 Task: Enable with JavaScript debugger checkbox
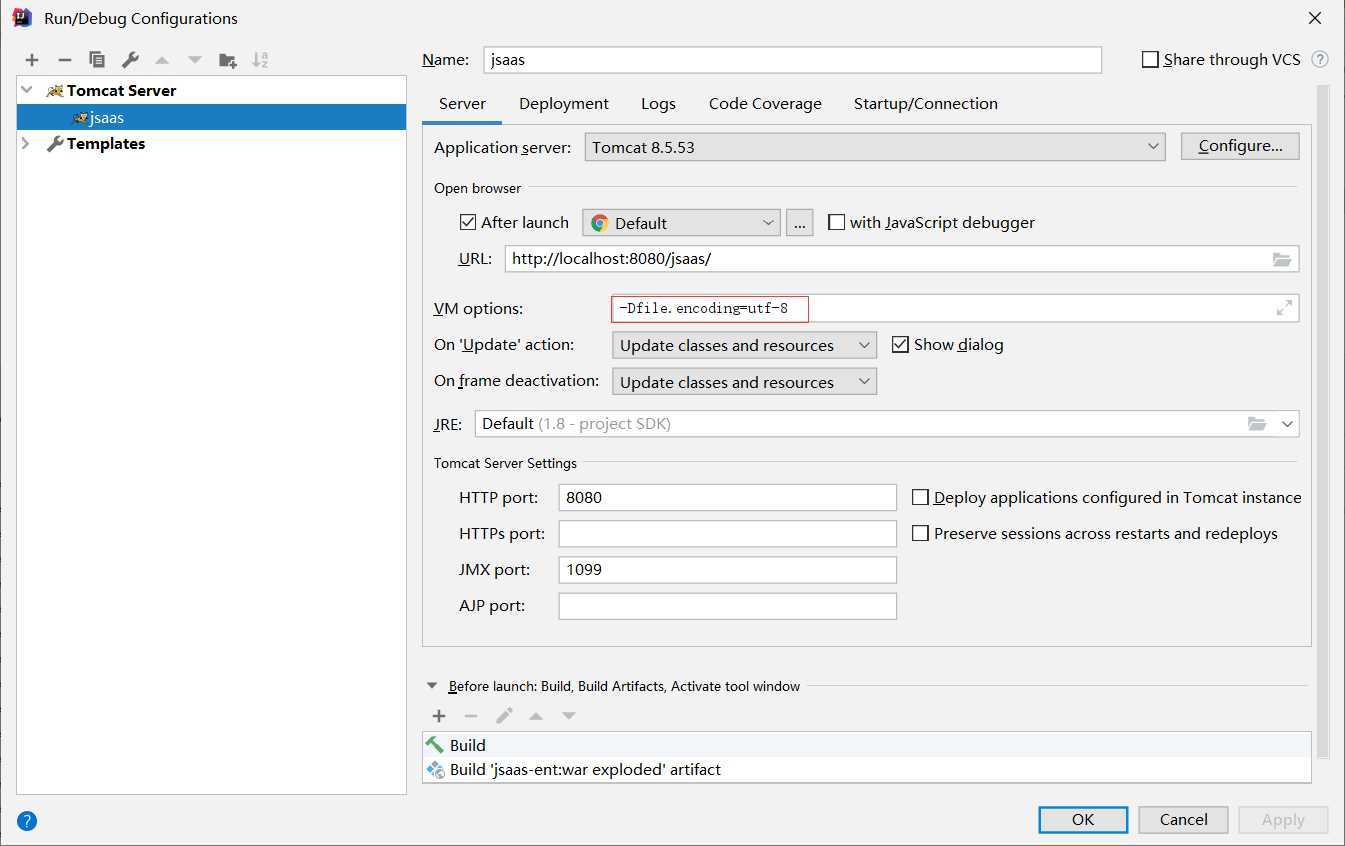836,222
